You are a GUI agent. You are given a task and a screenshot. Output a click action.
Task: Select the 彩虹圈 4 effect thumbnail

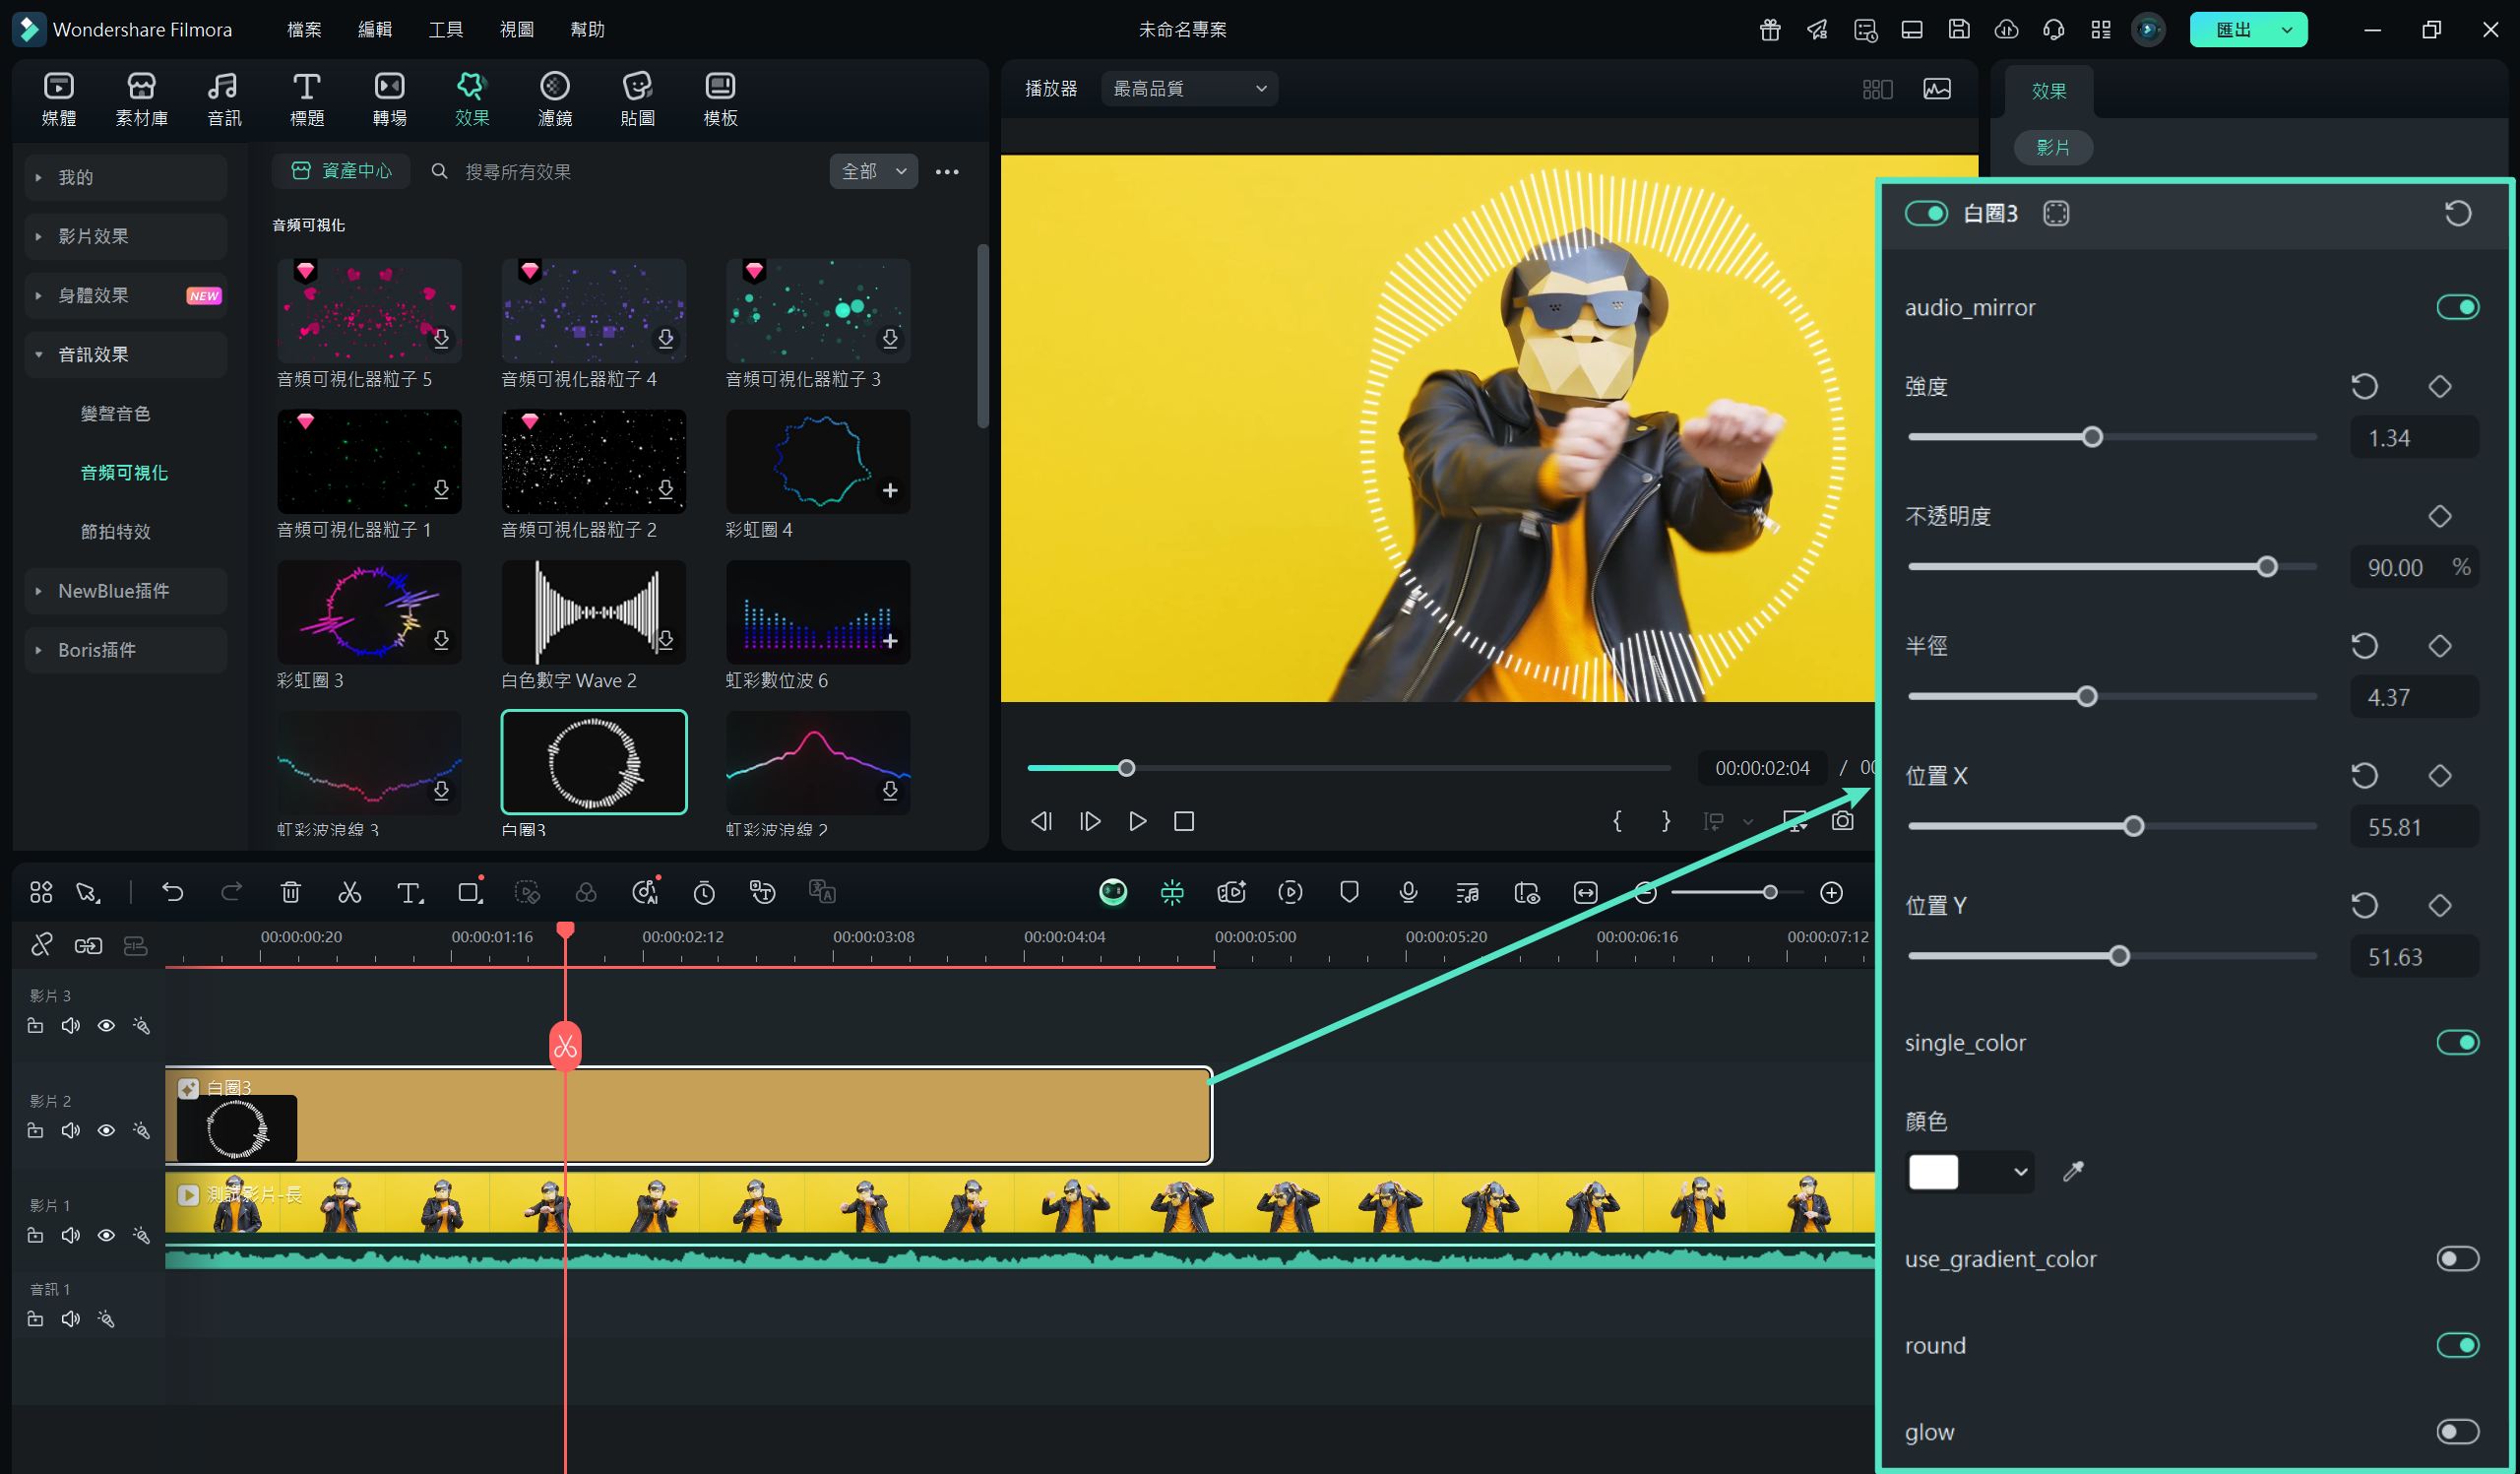tap(818, 461)
